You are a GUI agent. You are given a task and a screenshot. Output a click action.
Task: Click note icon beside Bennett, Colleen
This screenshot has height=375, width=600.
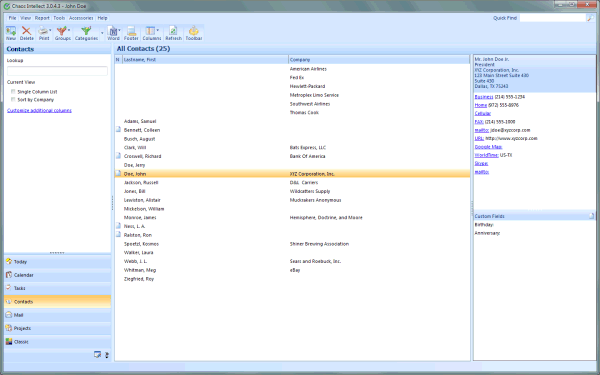pos(118,130)
